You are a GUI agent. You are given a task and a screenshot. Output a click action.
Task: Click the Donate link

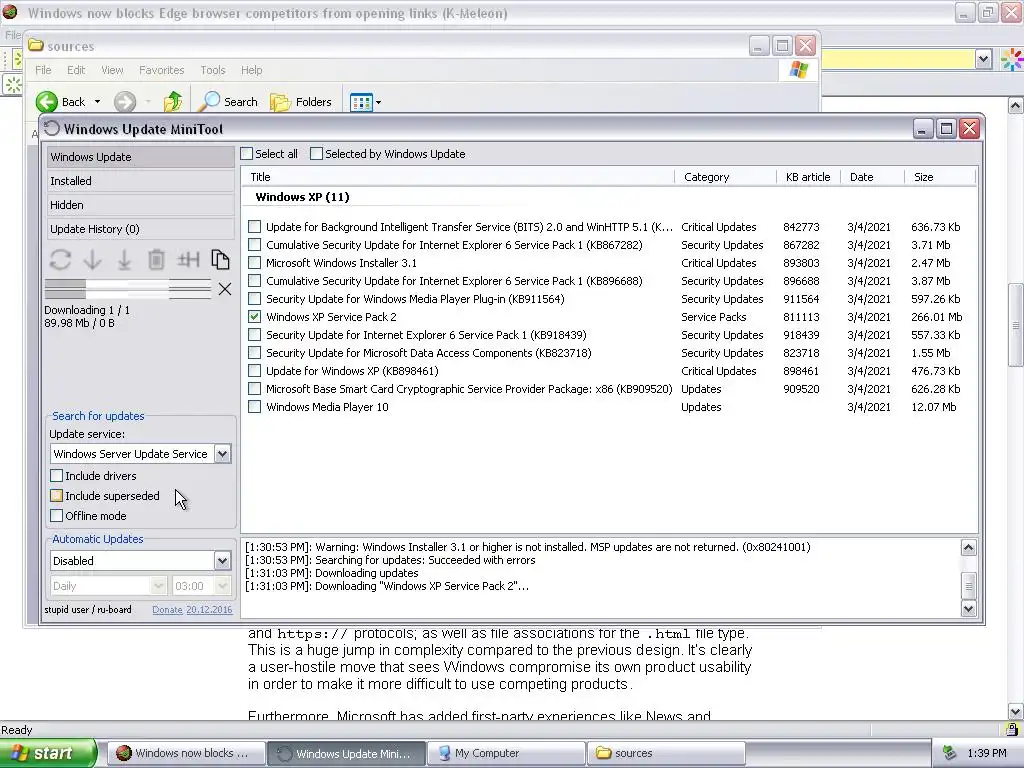point(167,609)
